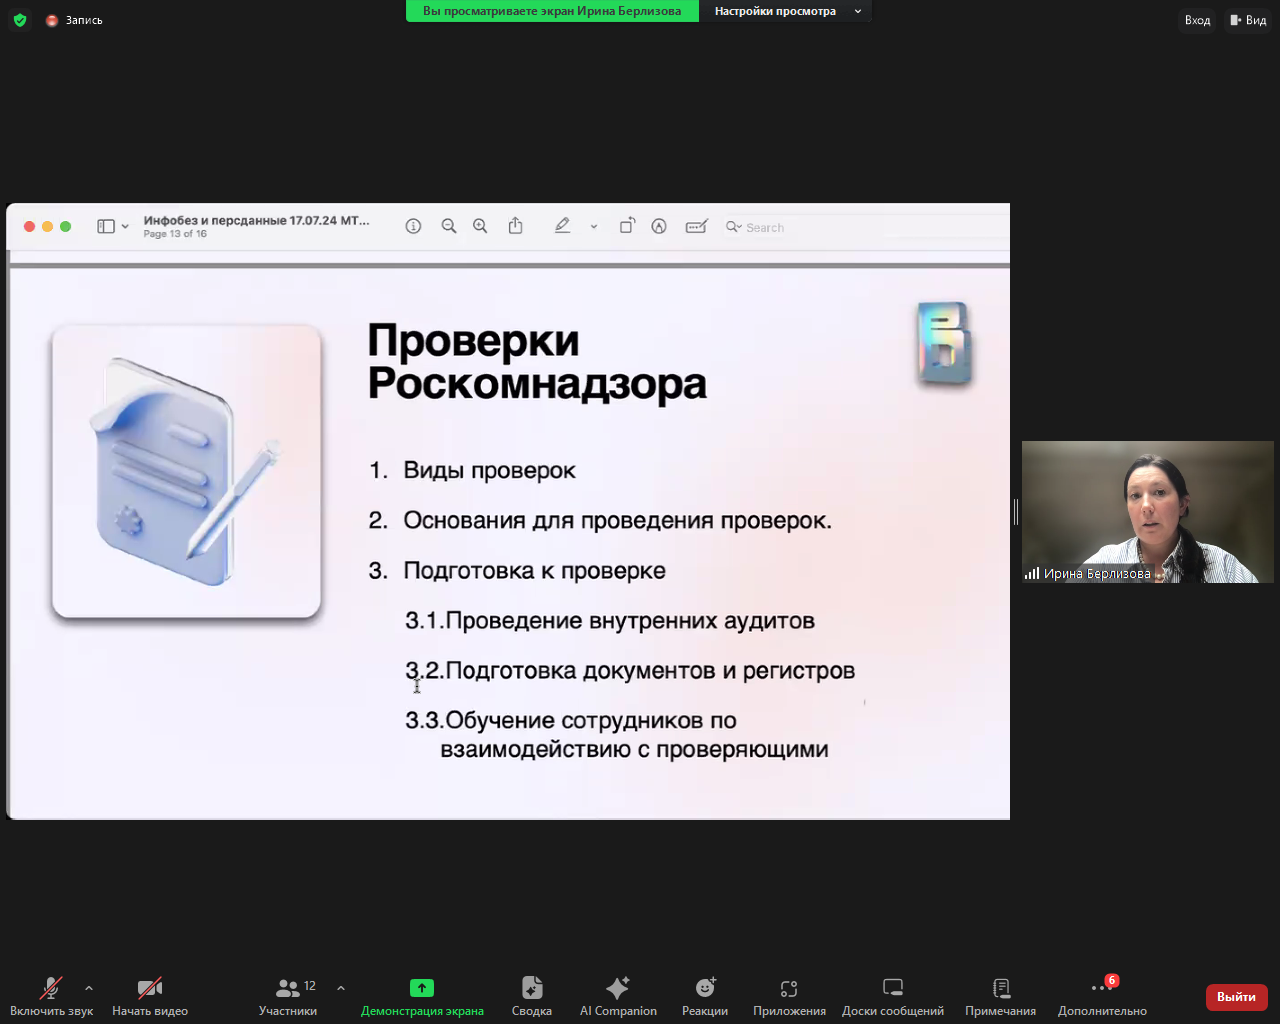Click the zoom in magnifier icon
The image size is (1280, 1024).
(x=480, y=226)
